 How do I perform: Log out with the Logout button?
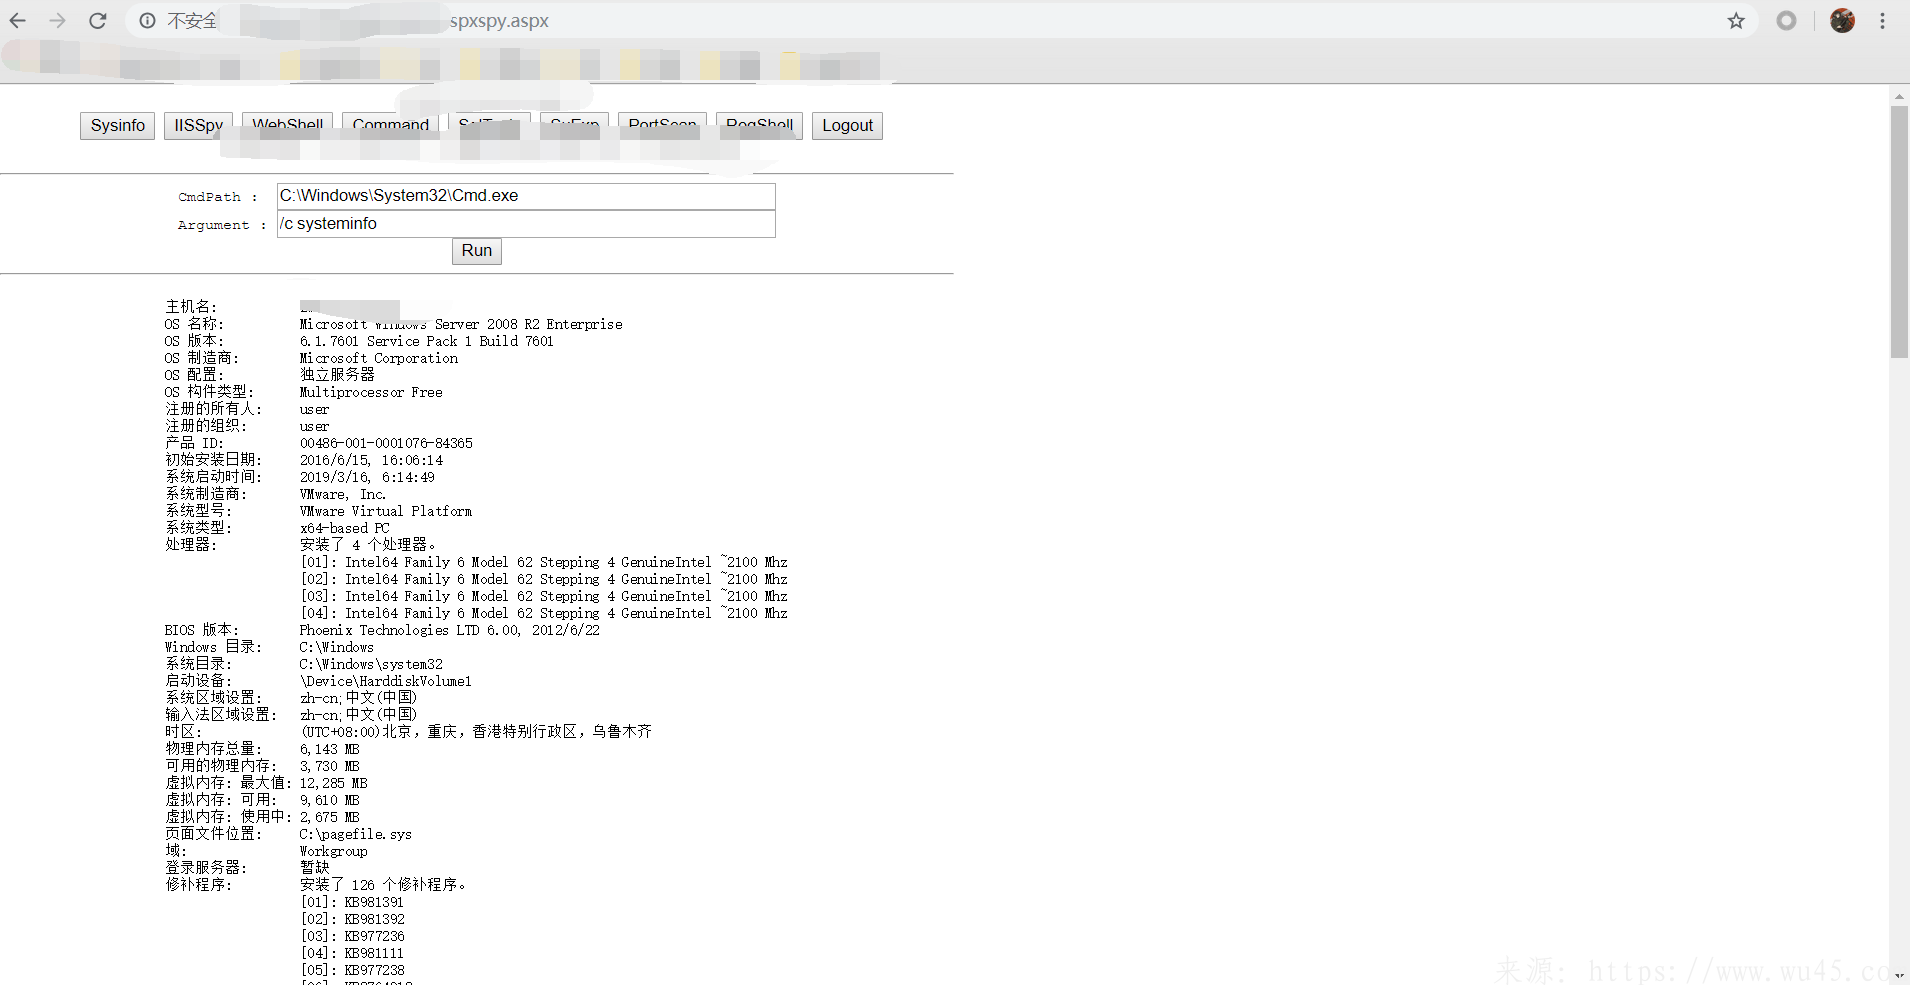click(847, 125)
